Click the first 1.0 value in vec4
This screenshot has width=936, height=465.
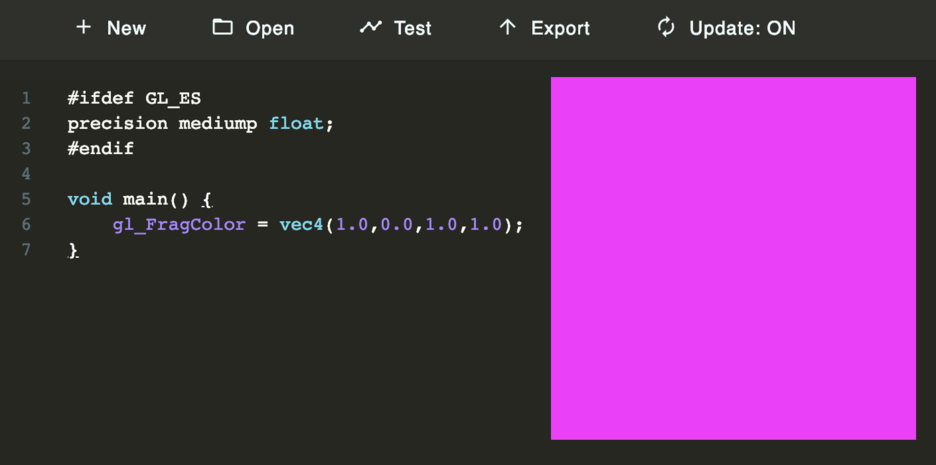coord(352,224)
